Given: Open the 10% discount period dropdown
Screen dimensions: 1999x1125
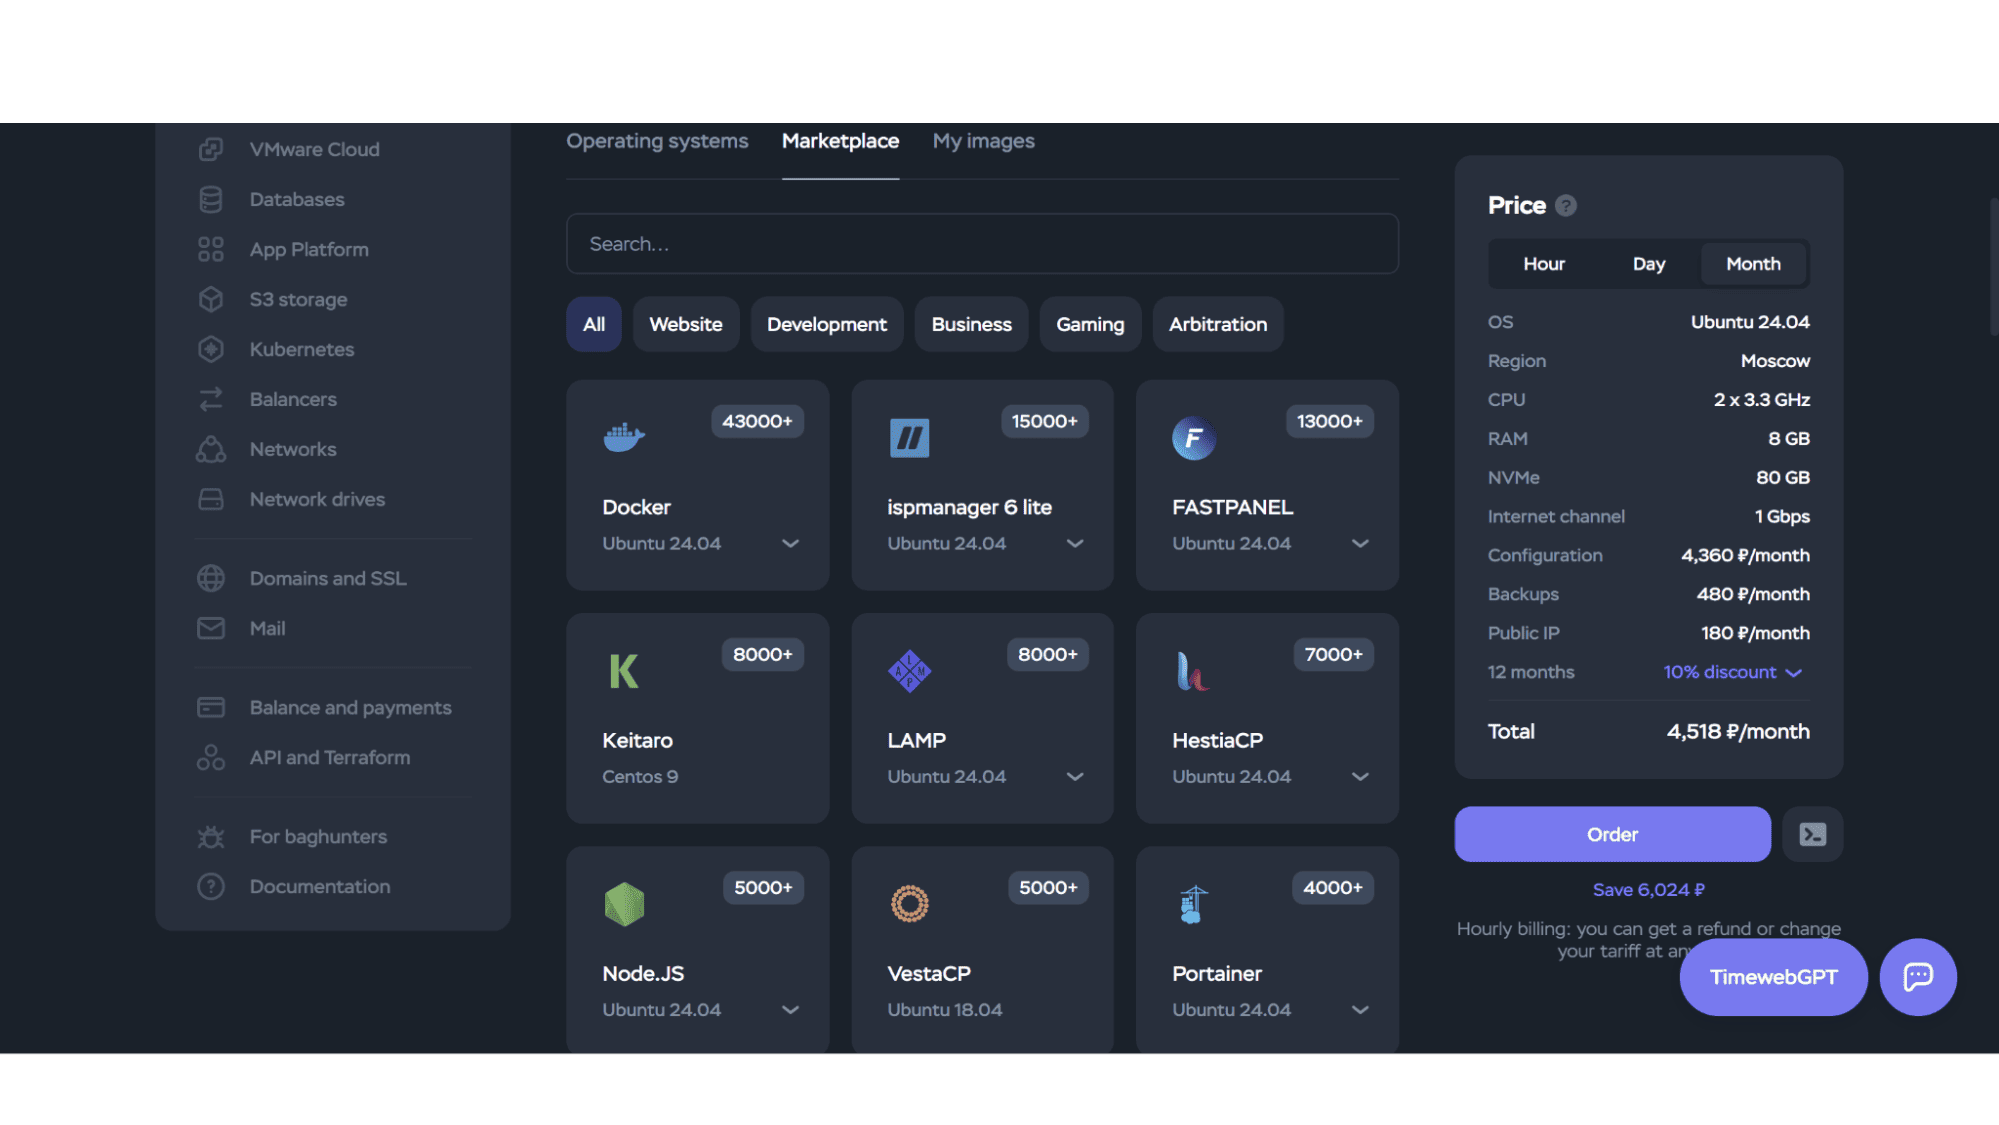Looking at the screenshot, I should [1733, 672].
